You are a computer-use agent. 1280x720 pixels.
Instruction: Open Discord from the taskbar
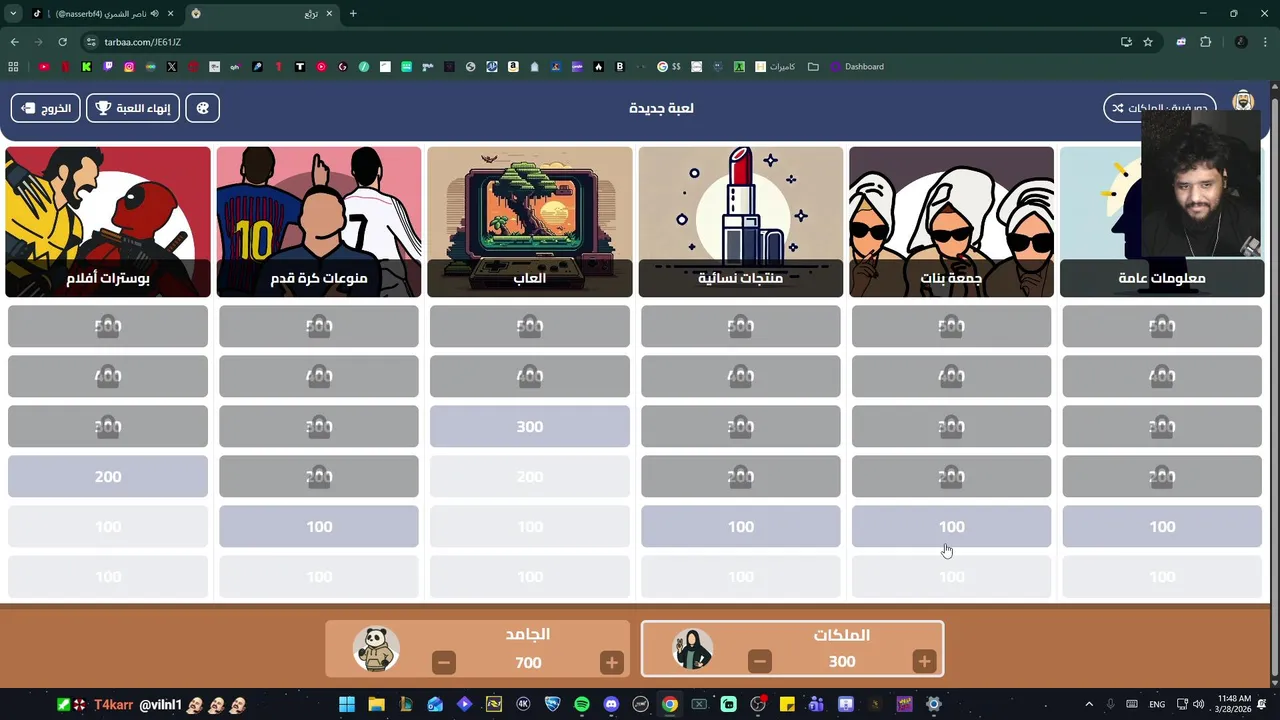[x=611, y=704]
